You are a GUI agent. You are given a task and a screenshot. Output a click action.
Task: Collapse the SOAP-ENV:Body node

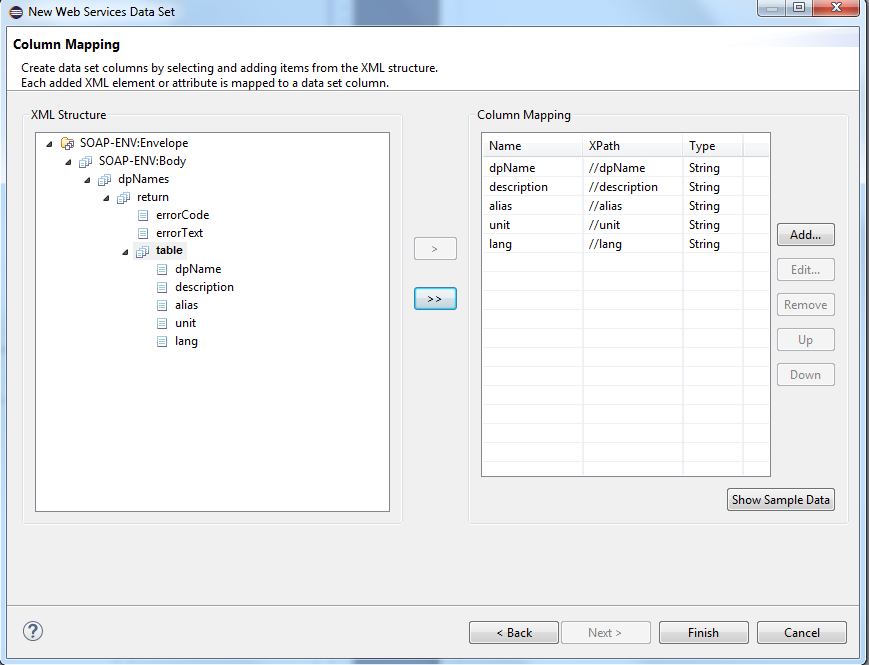coord(68,162)
